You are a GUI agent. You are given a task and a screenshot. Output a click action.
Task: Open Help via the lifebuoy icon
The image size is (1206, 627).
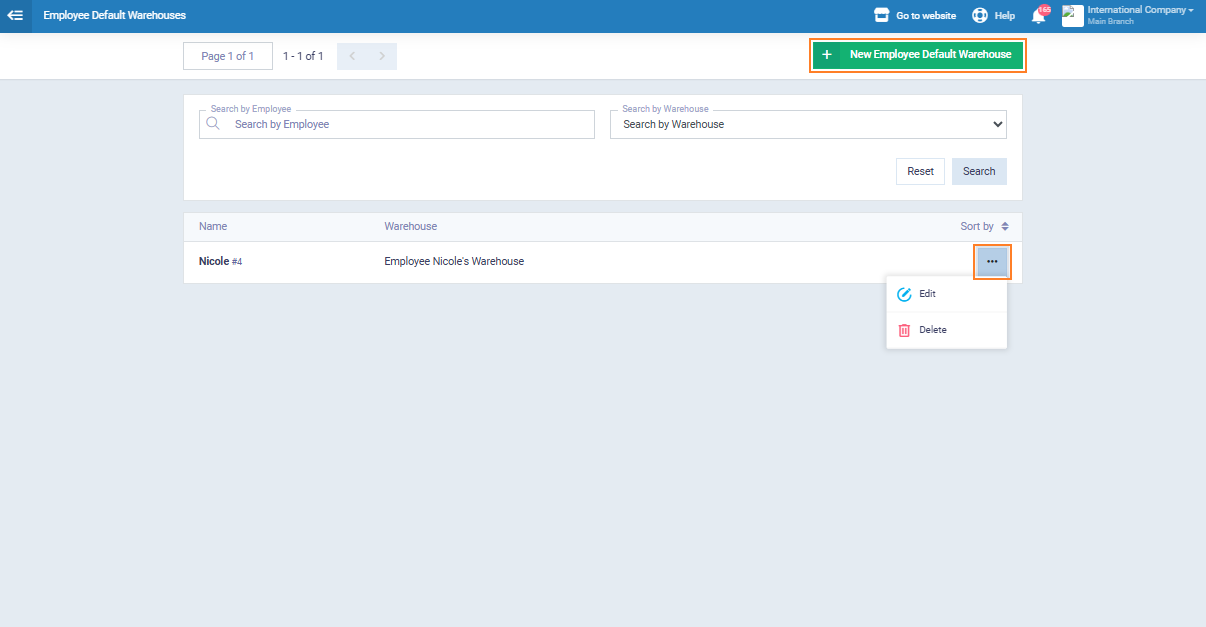(x=980, y=16)
